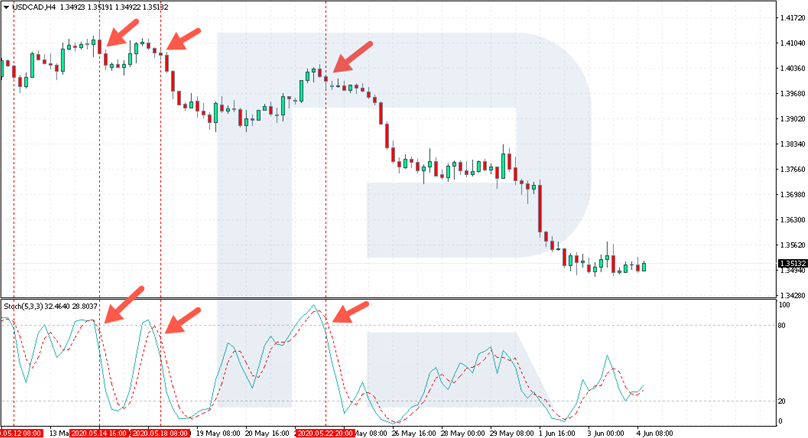This screenshot has height=438, width=808.
Task: Click the 28 May 00:00 time axis label
Action: coord(463,433)
